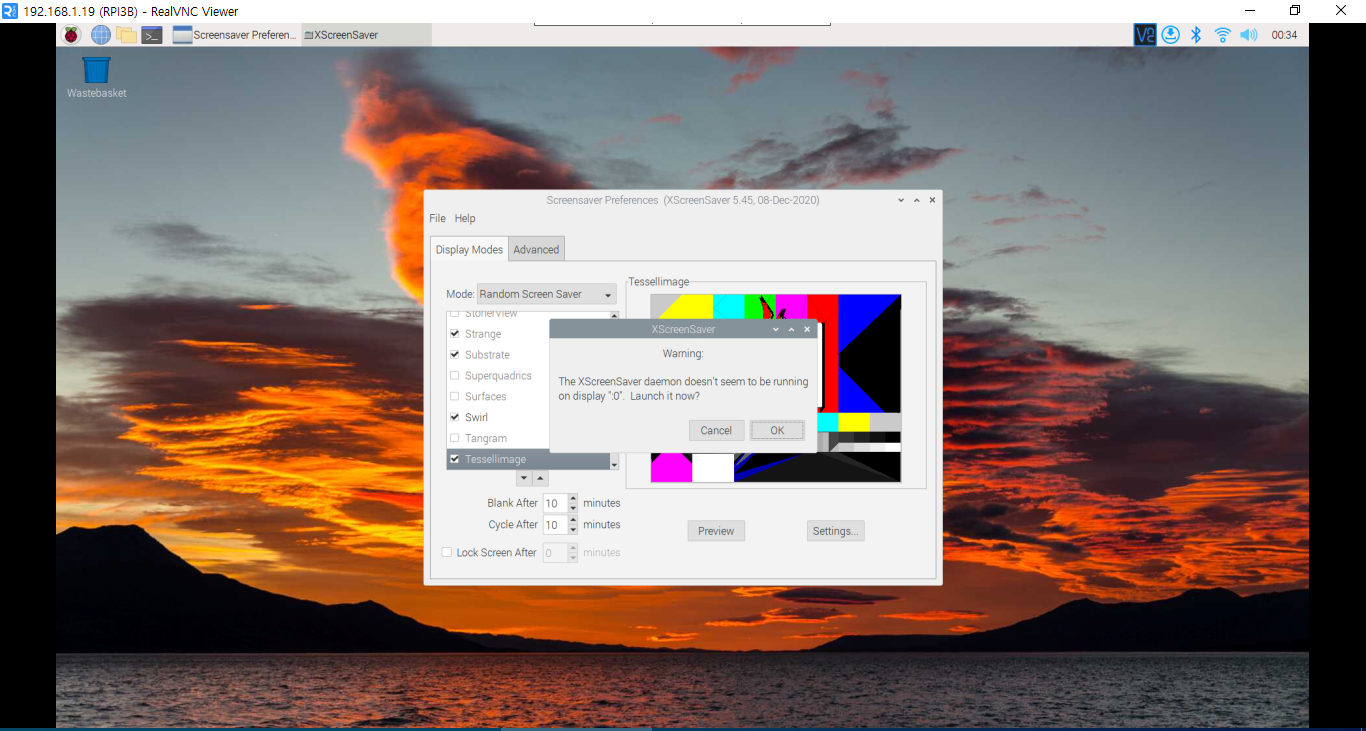Click the Wi-Fi network tray icon
The image size is (1366, 731).
click(x=1222, y=33)
